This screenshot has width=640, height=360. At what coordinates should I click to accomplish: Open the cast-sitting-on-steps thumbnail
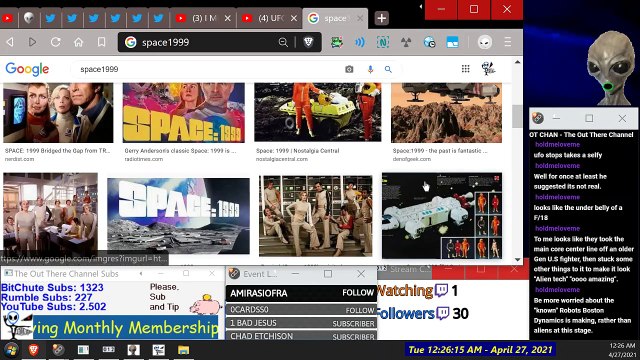click(x=316, y=216)
